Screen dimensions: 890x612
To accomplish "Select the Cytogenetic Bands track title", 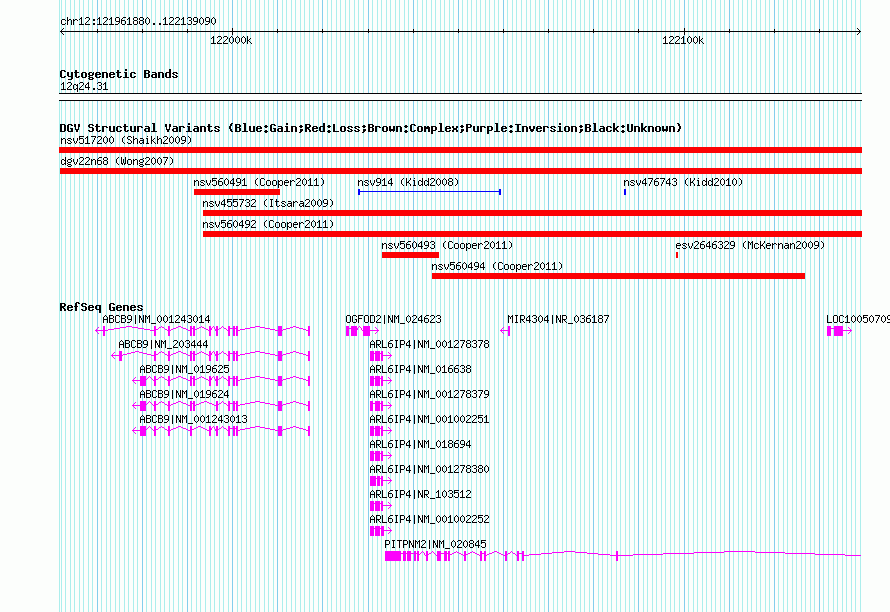I will coord(119,74).
